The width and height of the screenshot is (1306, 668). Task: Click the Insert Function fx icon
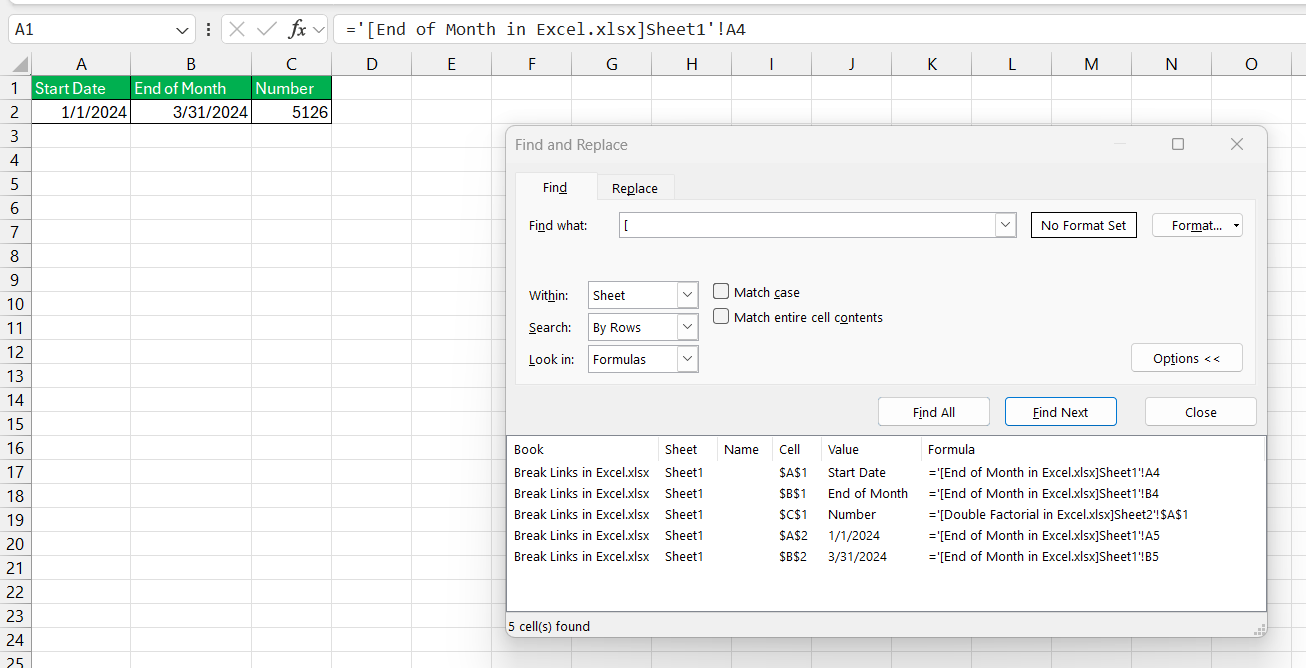coord(297,29)
